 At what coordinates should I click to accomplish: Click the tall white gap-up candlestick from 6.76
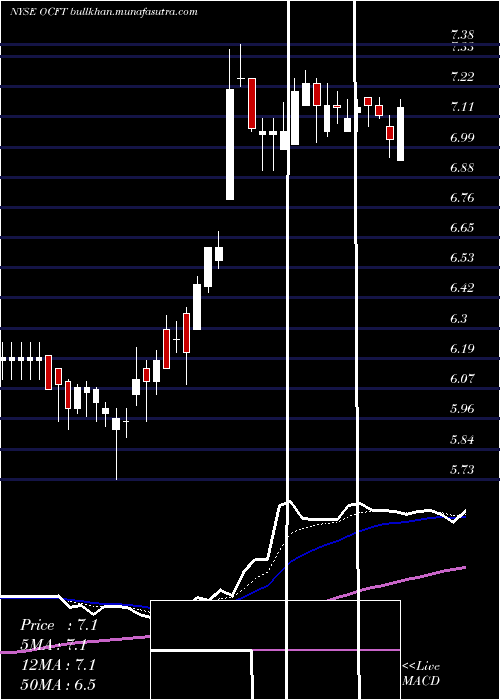coord(230,144)
